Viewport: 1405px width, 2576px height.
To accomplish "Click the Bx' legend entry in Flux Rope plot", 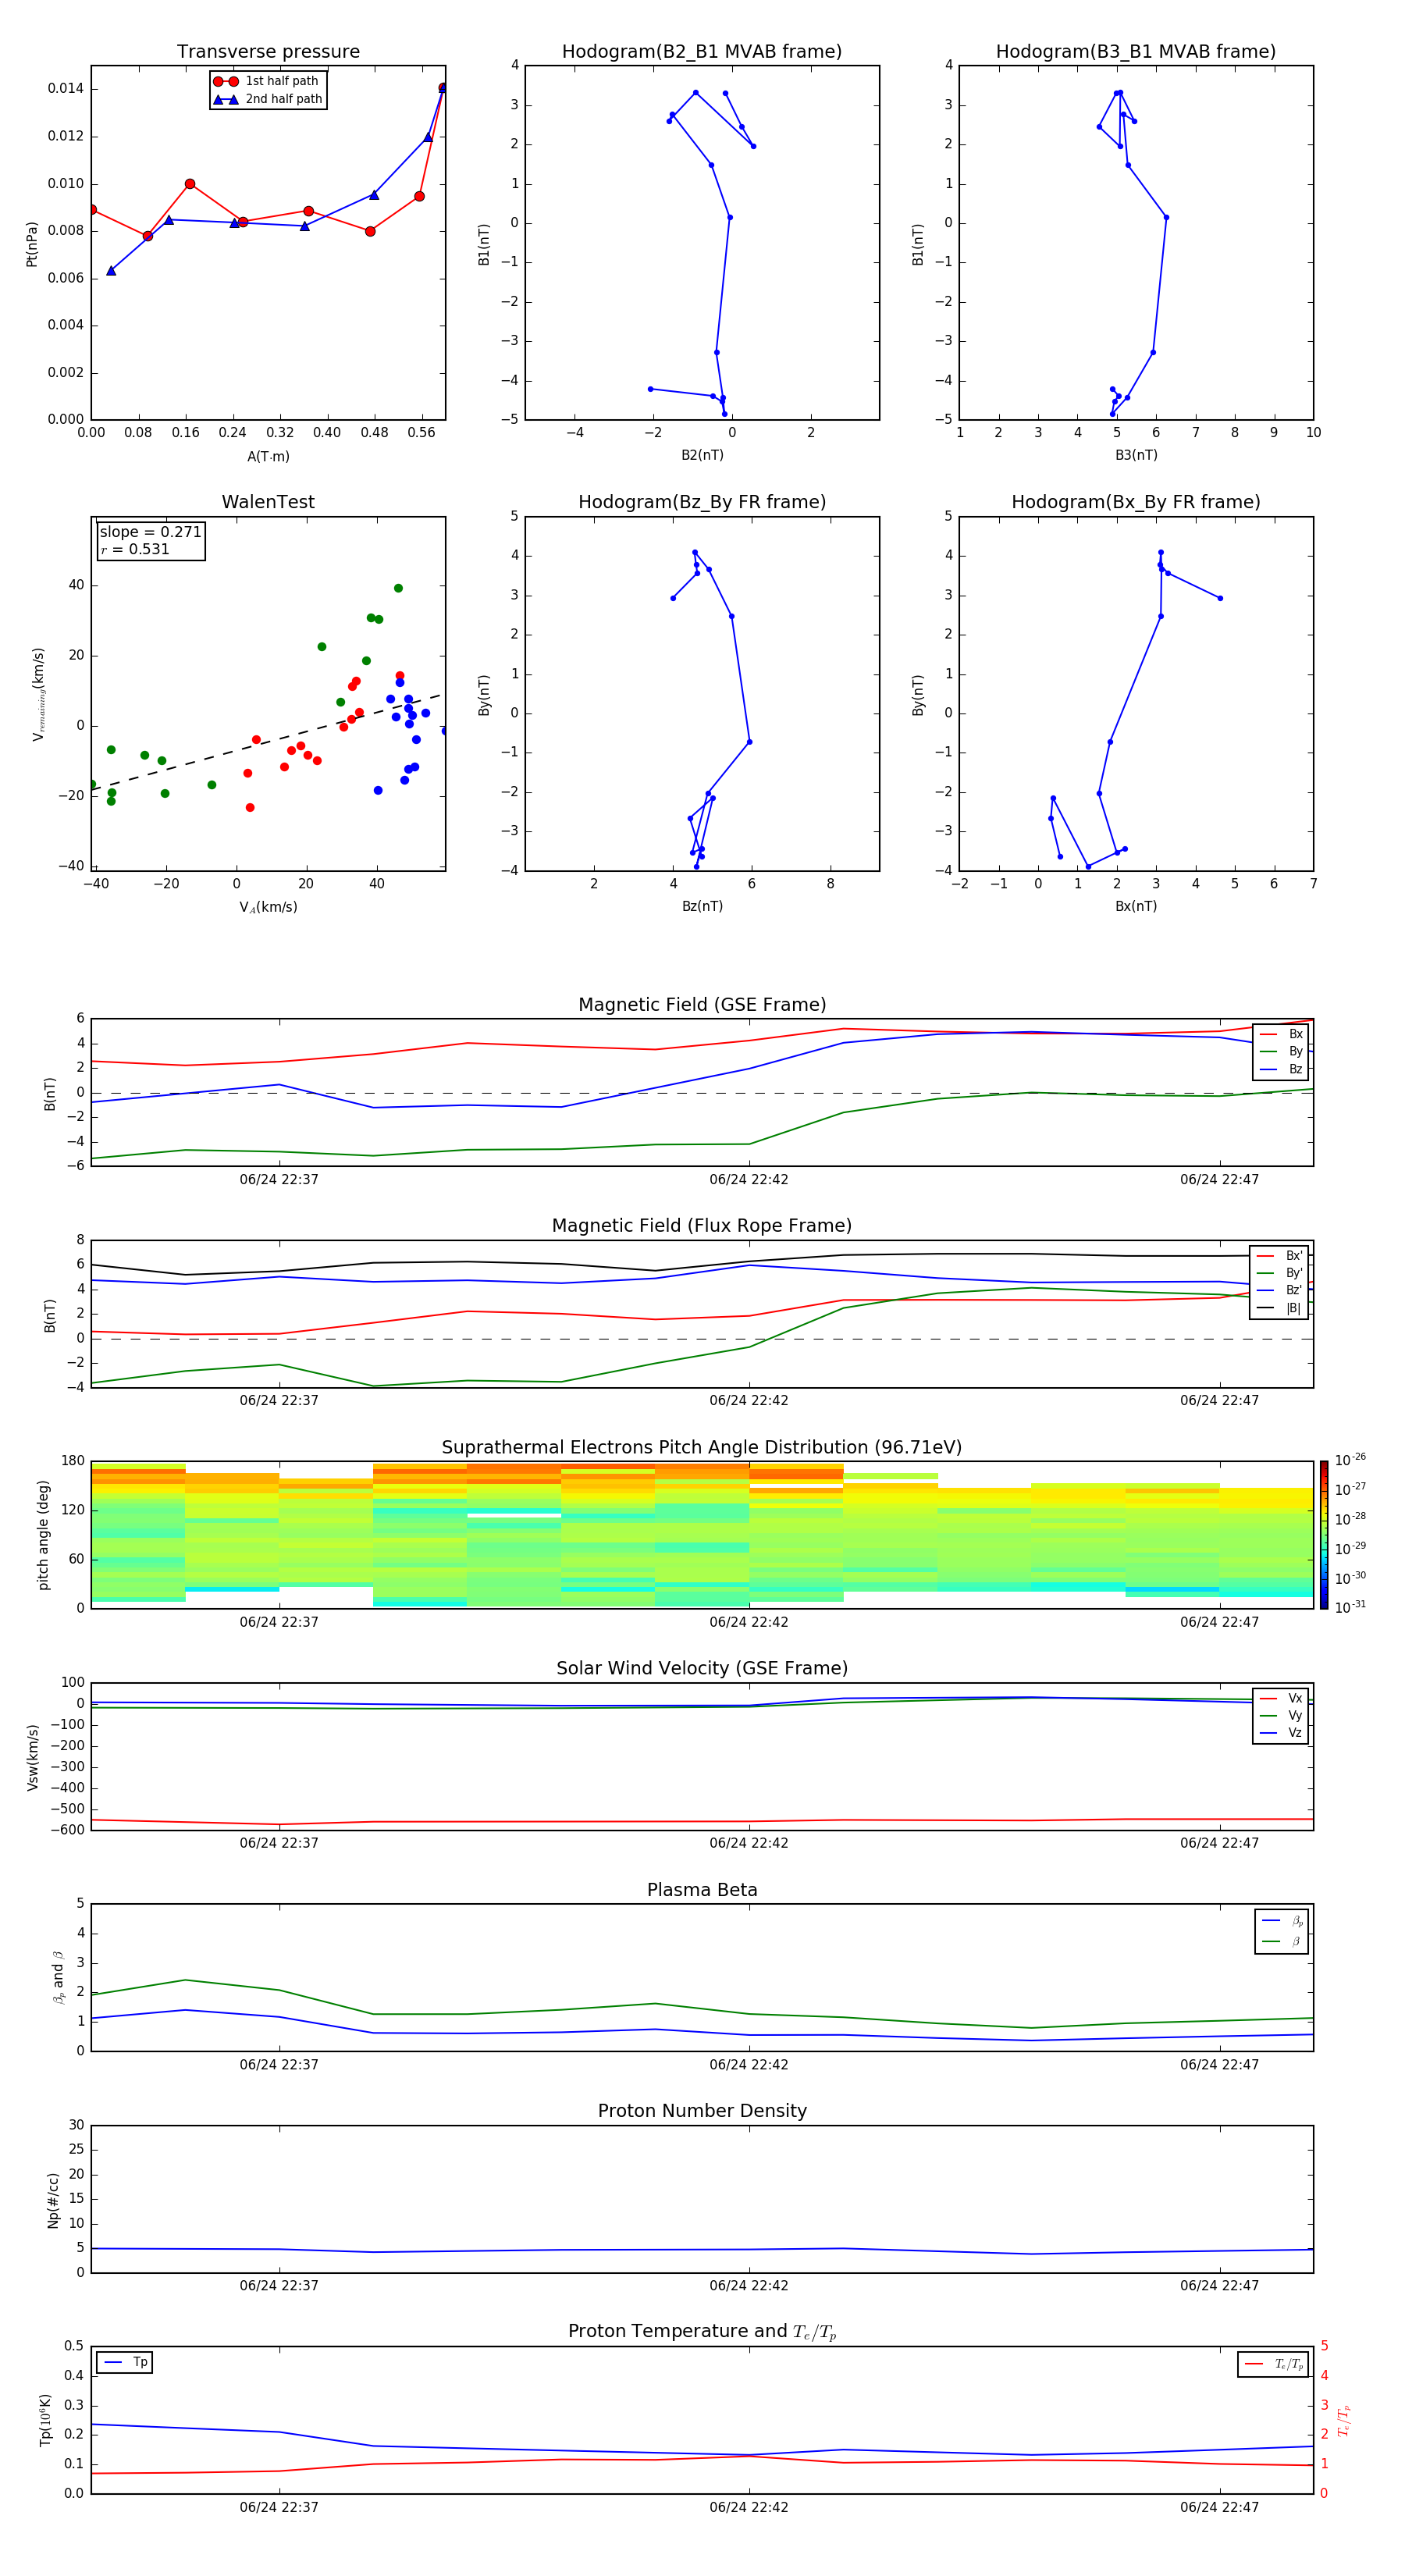I will click(1279, 1256).
